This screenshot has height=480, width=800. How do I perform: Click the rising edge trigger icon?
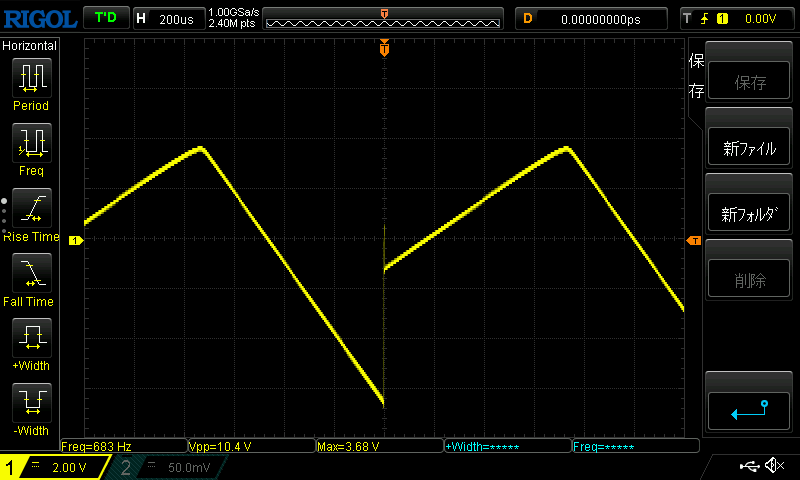point(705,19)
